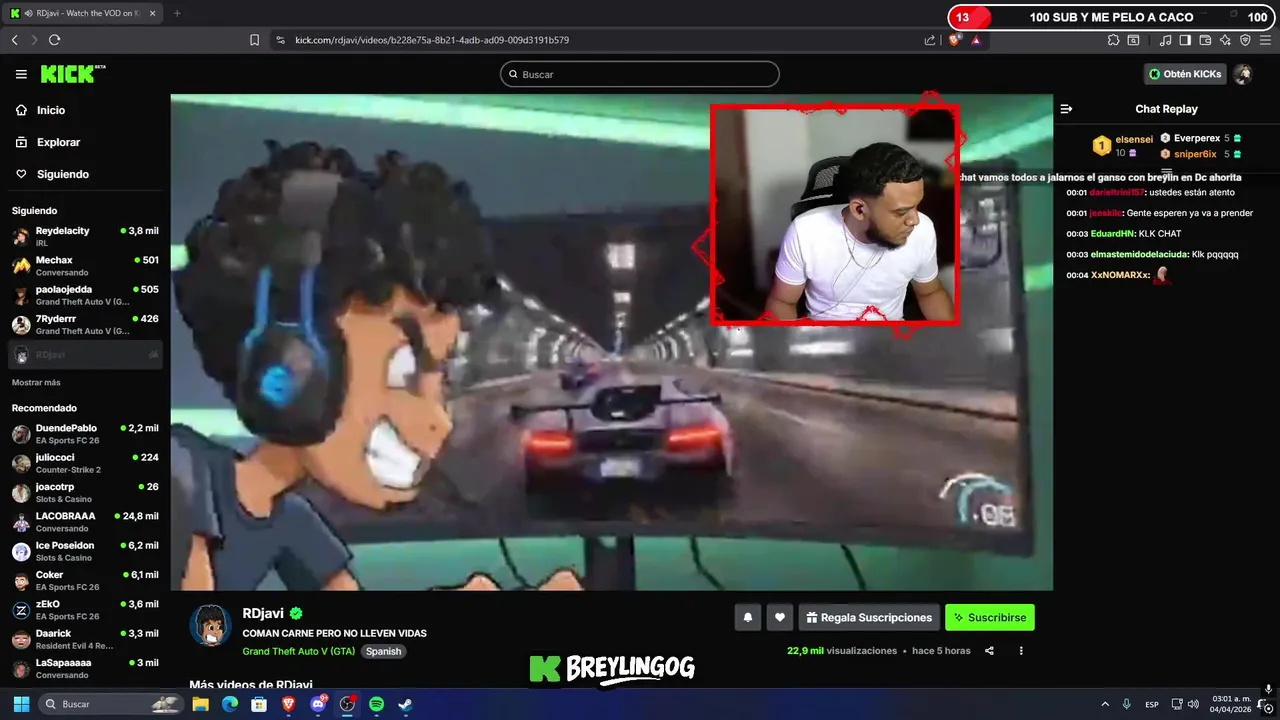
Task: Open zEkO recommended channel
Action: 85,610
